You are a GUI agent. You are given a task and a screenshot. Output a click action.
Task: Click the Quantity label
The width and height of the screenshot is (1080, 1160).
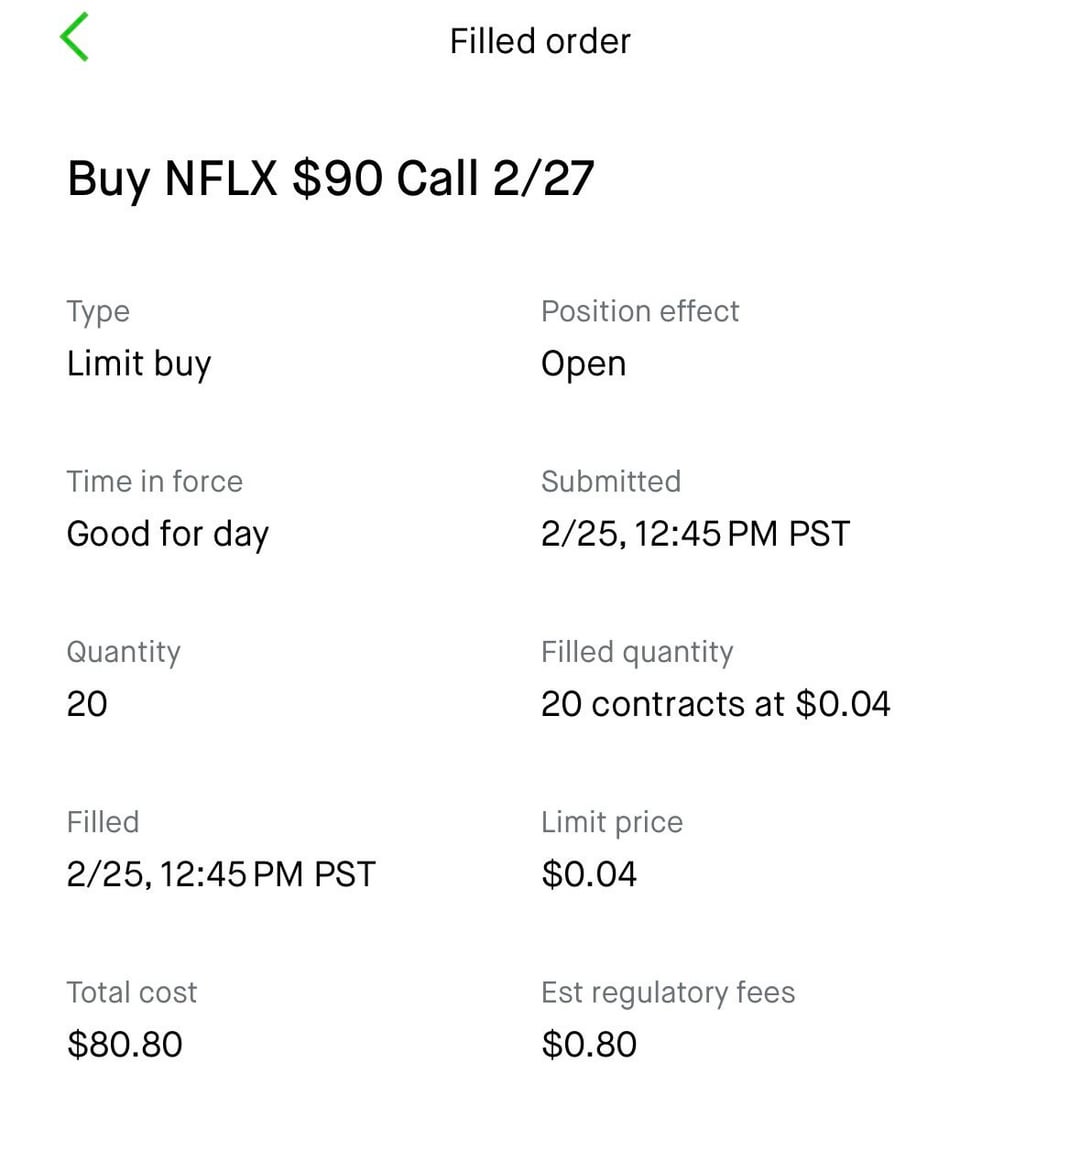(x=123, y=652)
